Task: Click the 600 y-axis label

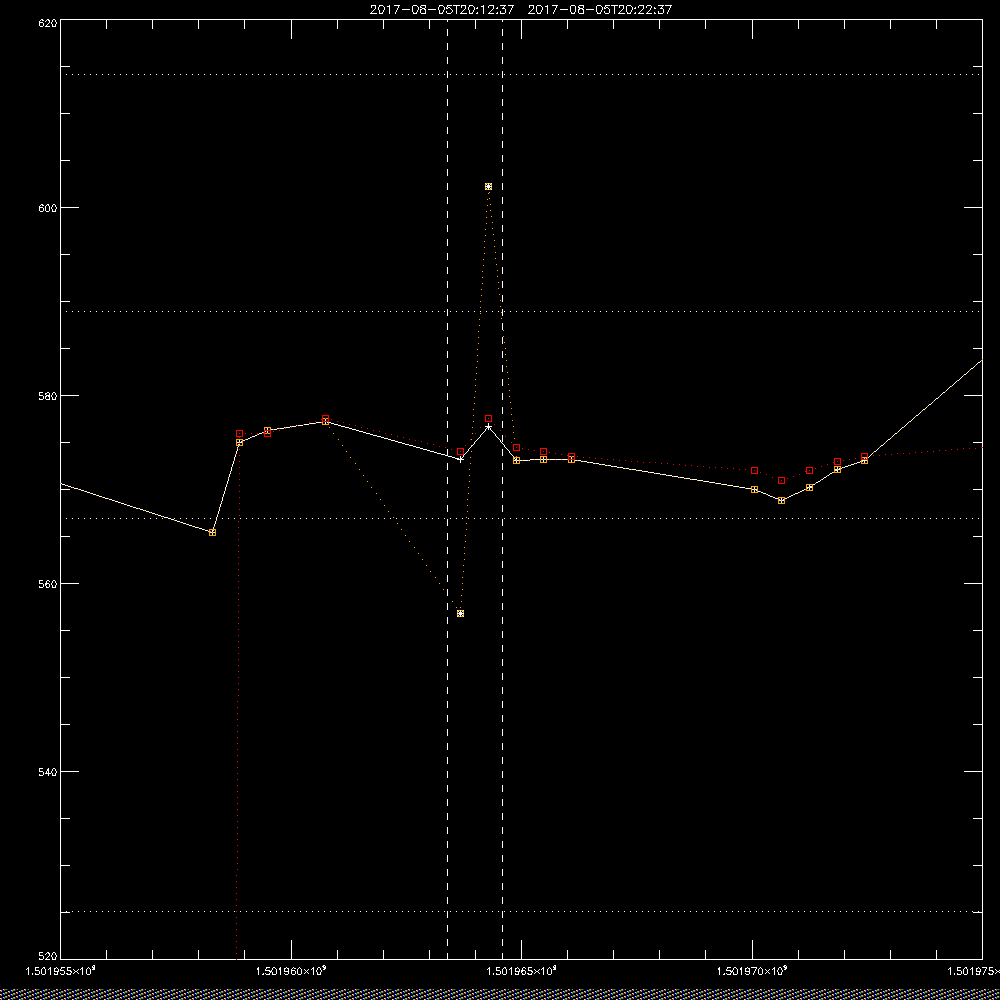Action: (48, 208)
